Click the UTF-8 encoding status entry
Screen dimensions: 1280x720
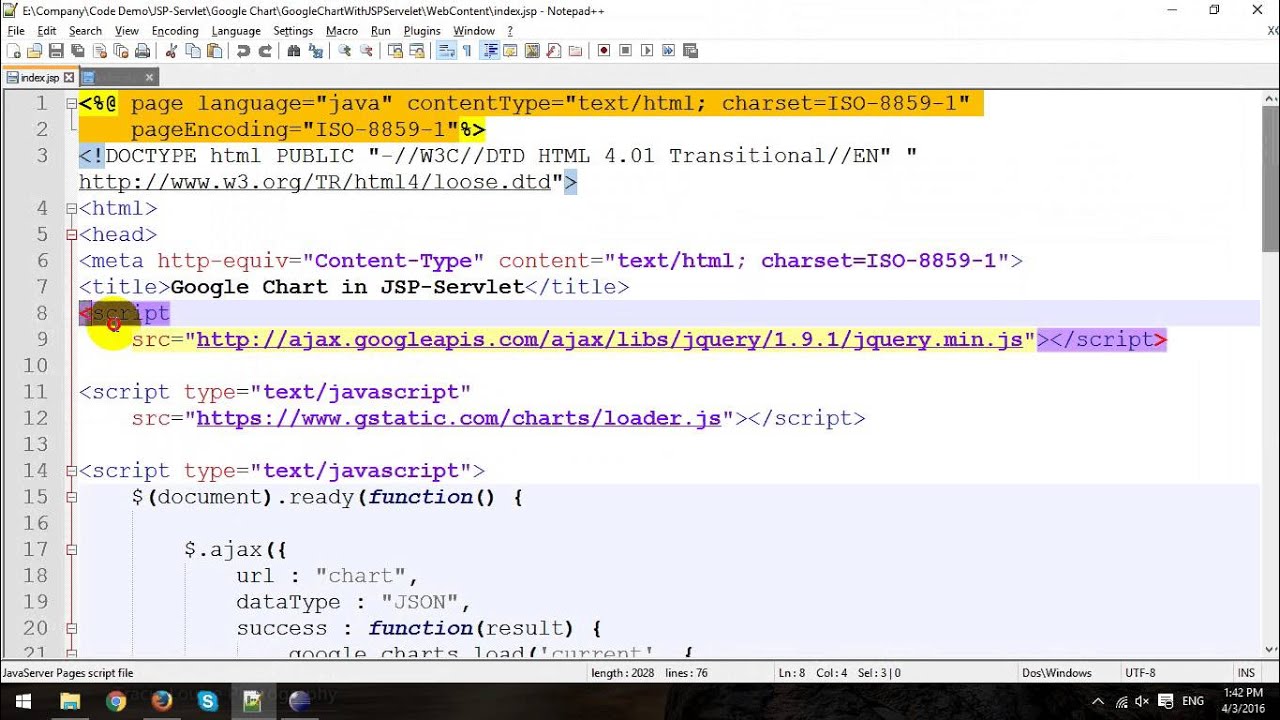[1140, 673]
